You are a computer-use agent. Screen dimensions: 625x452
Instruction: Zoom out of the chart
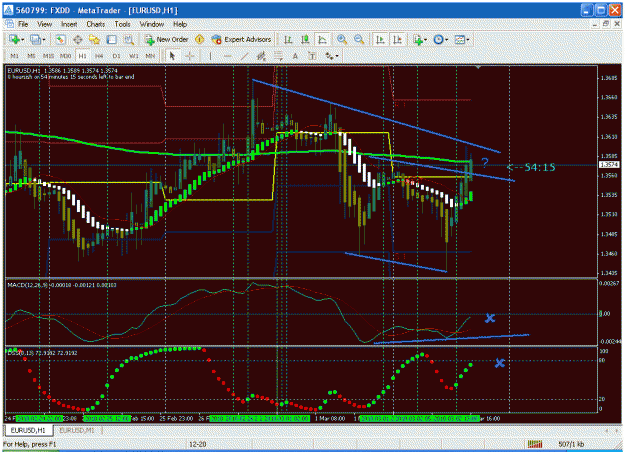click(x=359, y=39)
